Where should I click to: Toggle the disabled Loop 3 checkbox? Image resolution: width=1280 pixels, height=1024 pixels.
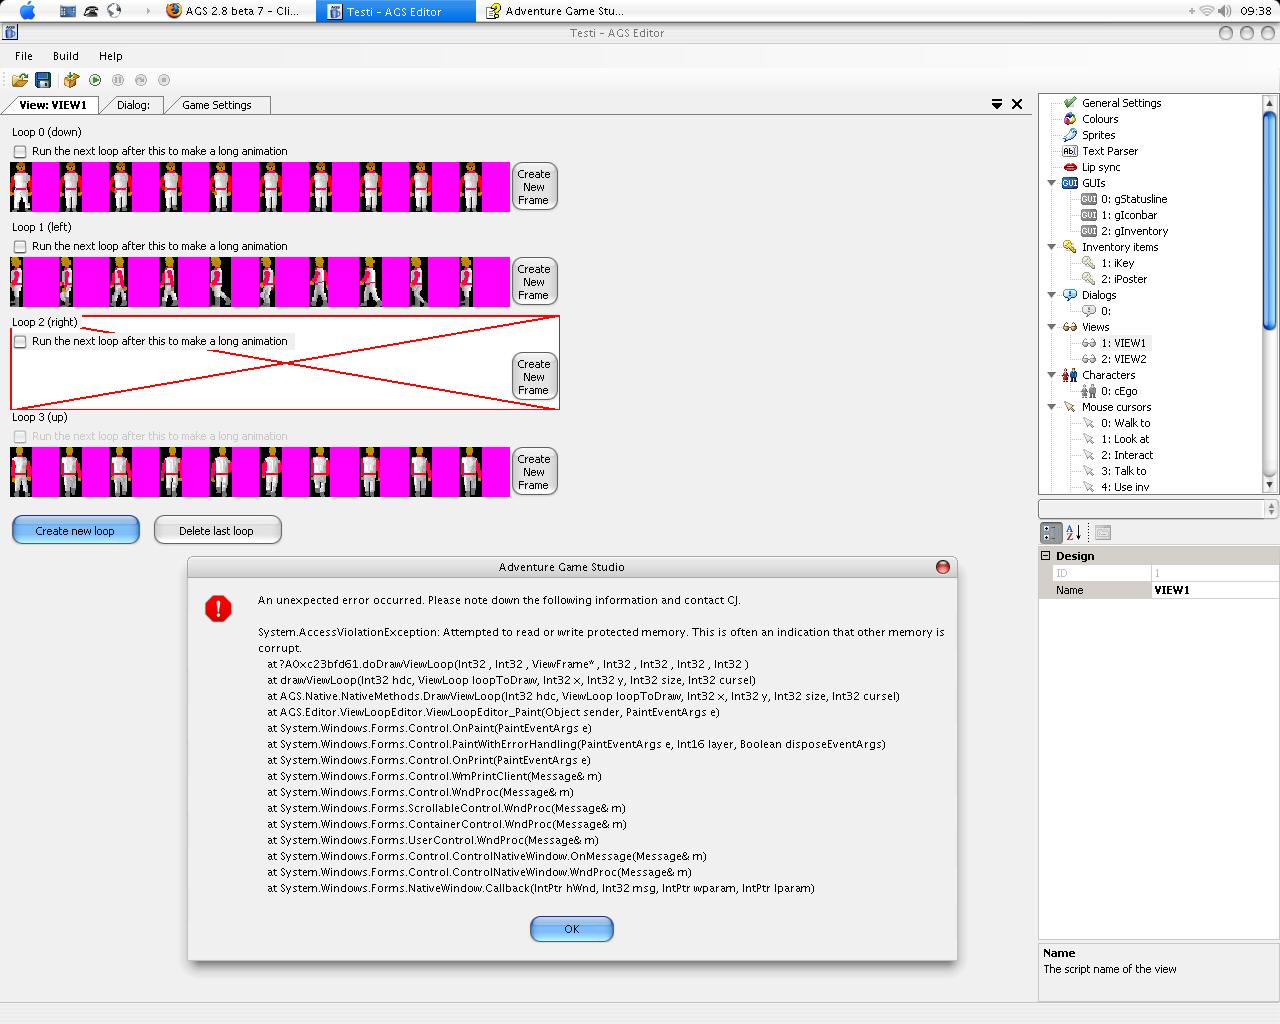pos(20,437)
